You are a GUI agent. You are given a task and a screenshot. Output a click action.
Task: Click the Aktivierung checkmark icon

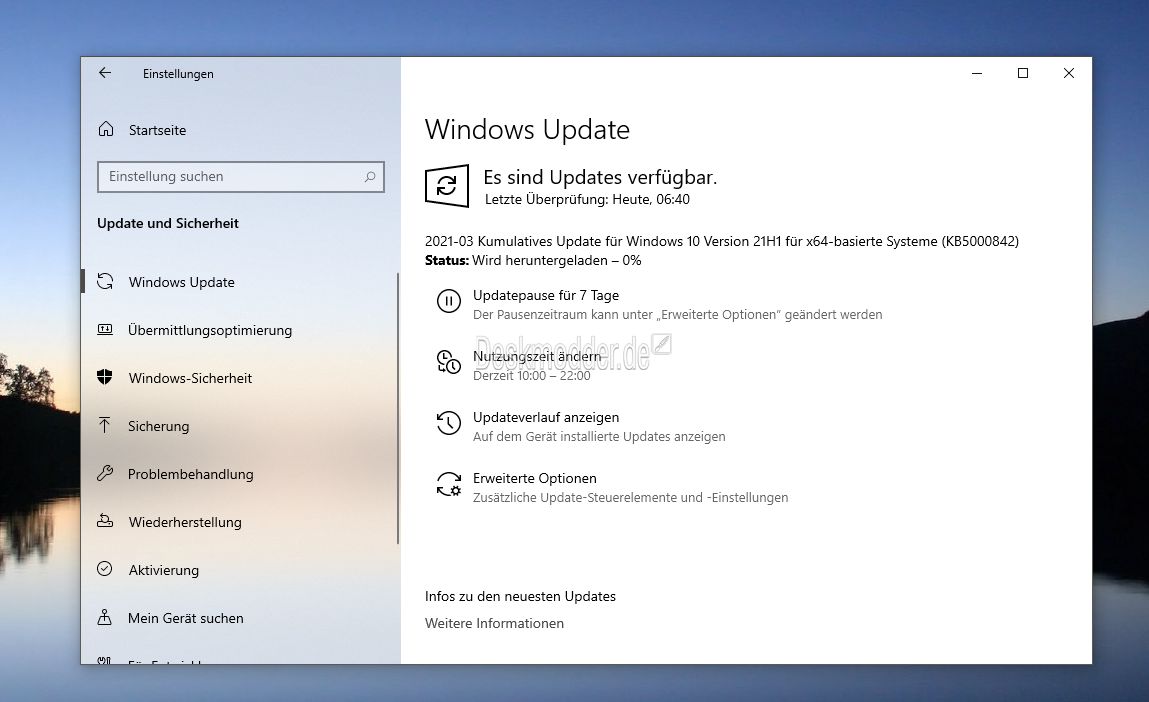(x=105, y=569)
